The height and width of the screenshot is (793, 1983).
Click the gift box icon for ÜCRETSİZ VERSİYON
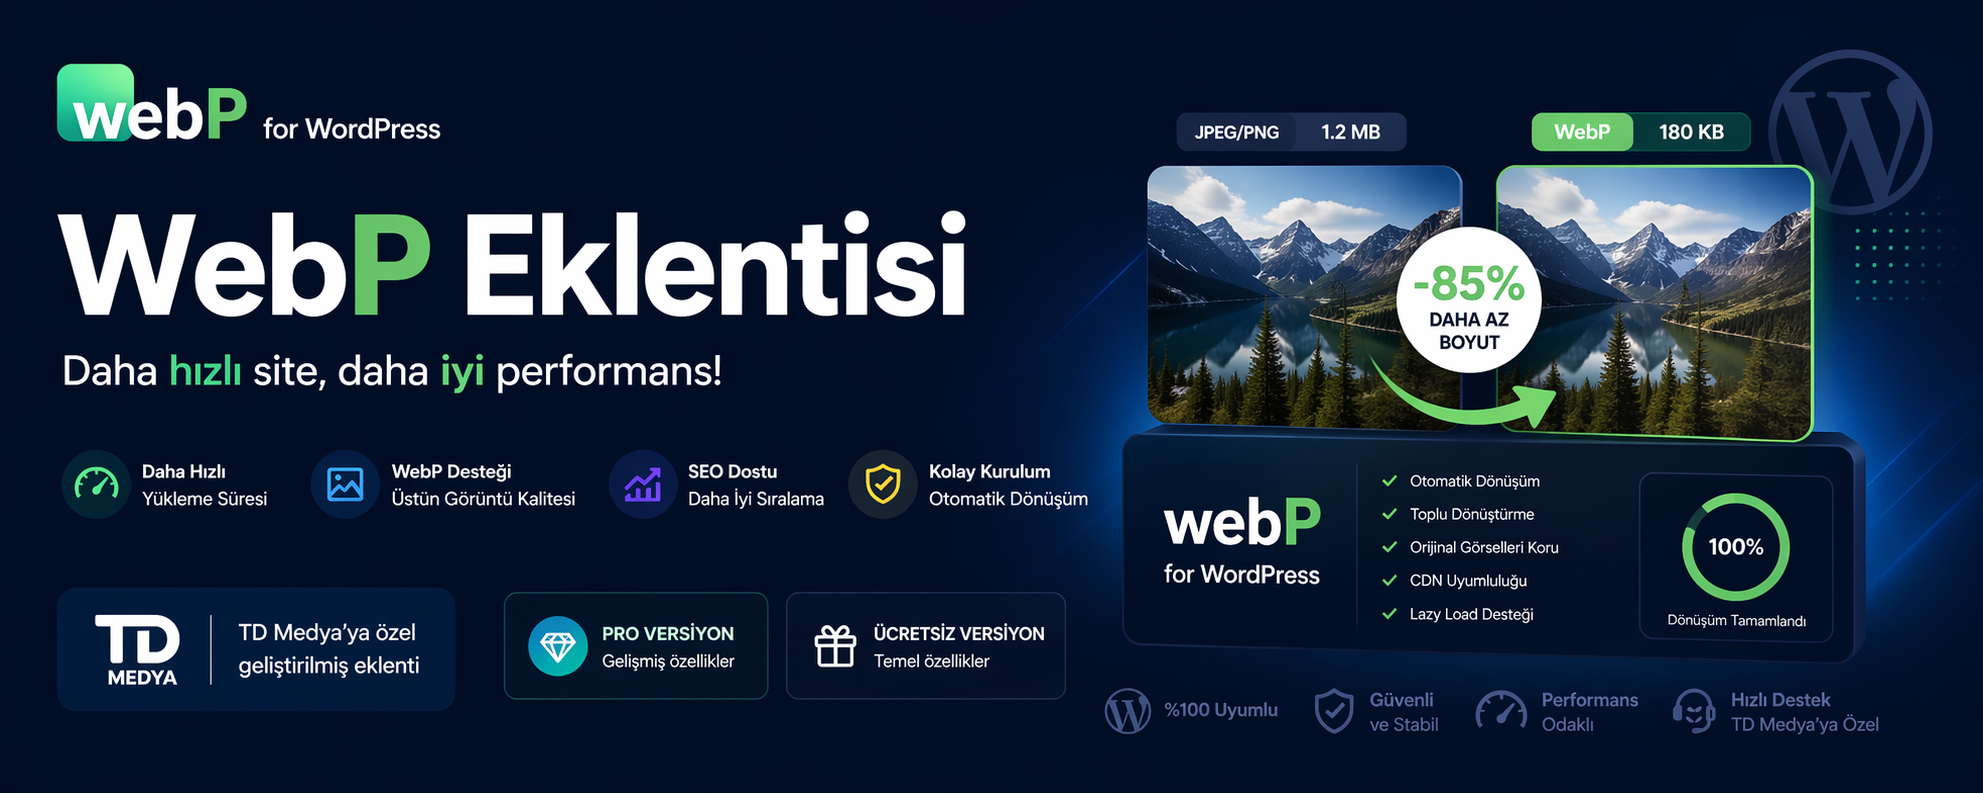[x=835, y=646]
